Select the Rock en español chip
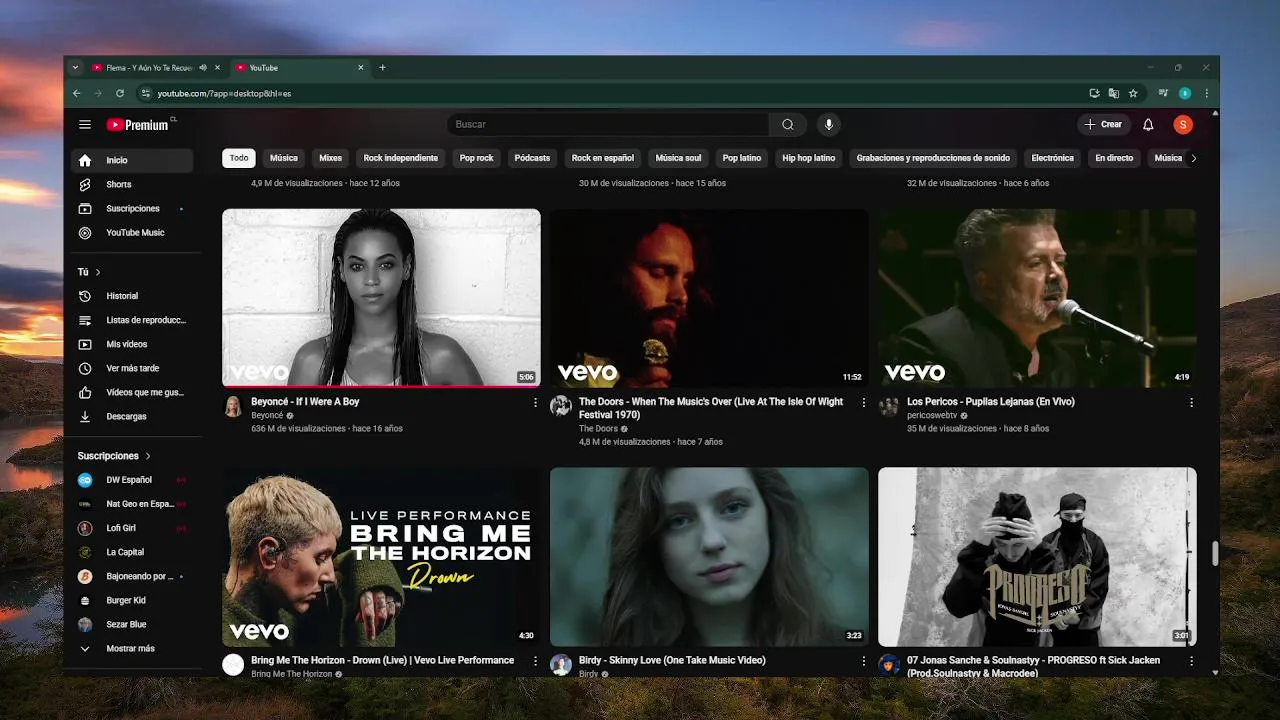1280x720 pixels. tap(603, 158)
